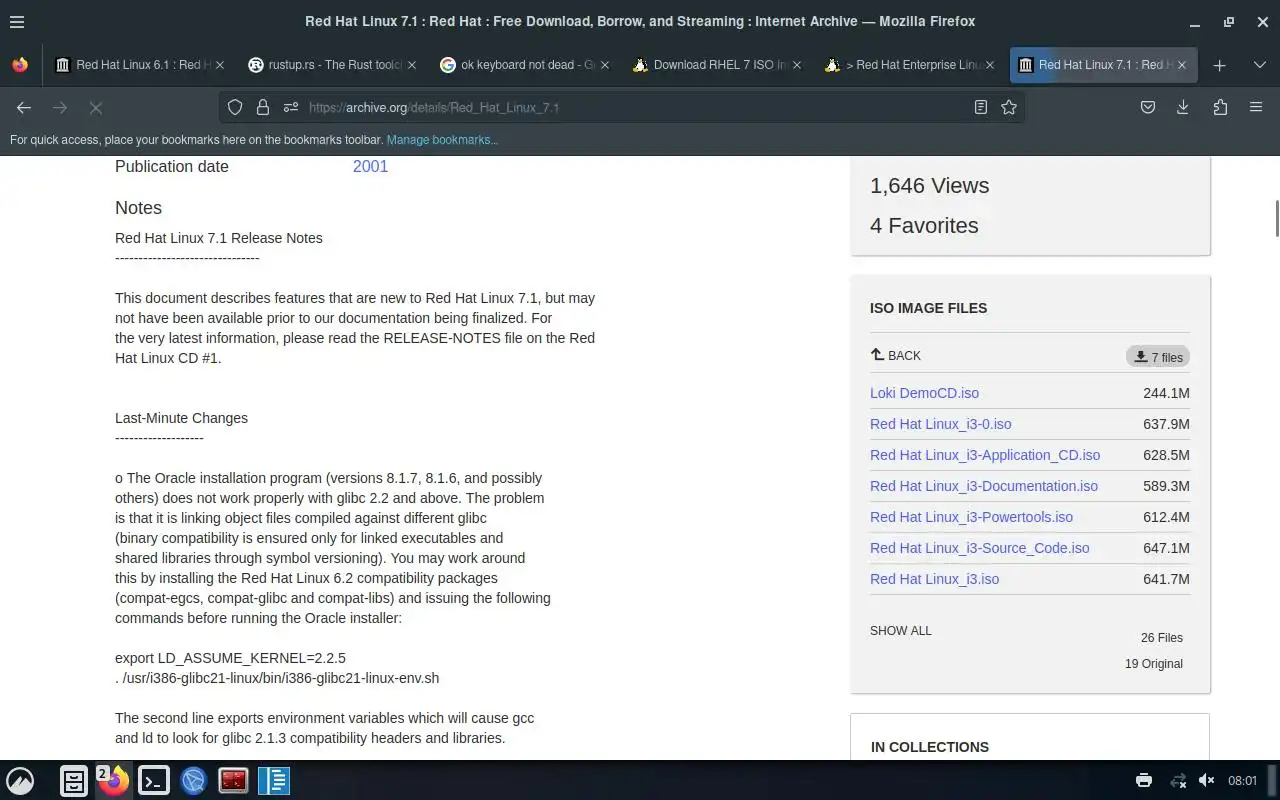The image size is (1280, 800).
Task: Select Firefox in the taskbar
Action: [x=114, y=781]
